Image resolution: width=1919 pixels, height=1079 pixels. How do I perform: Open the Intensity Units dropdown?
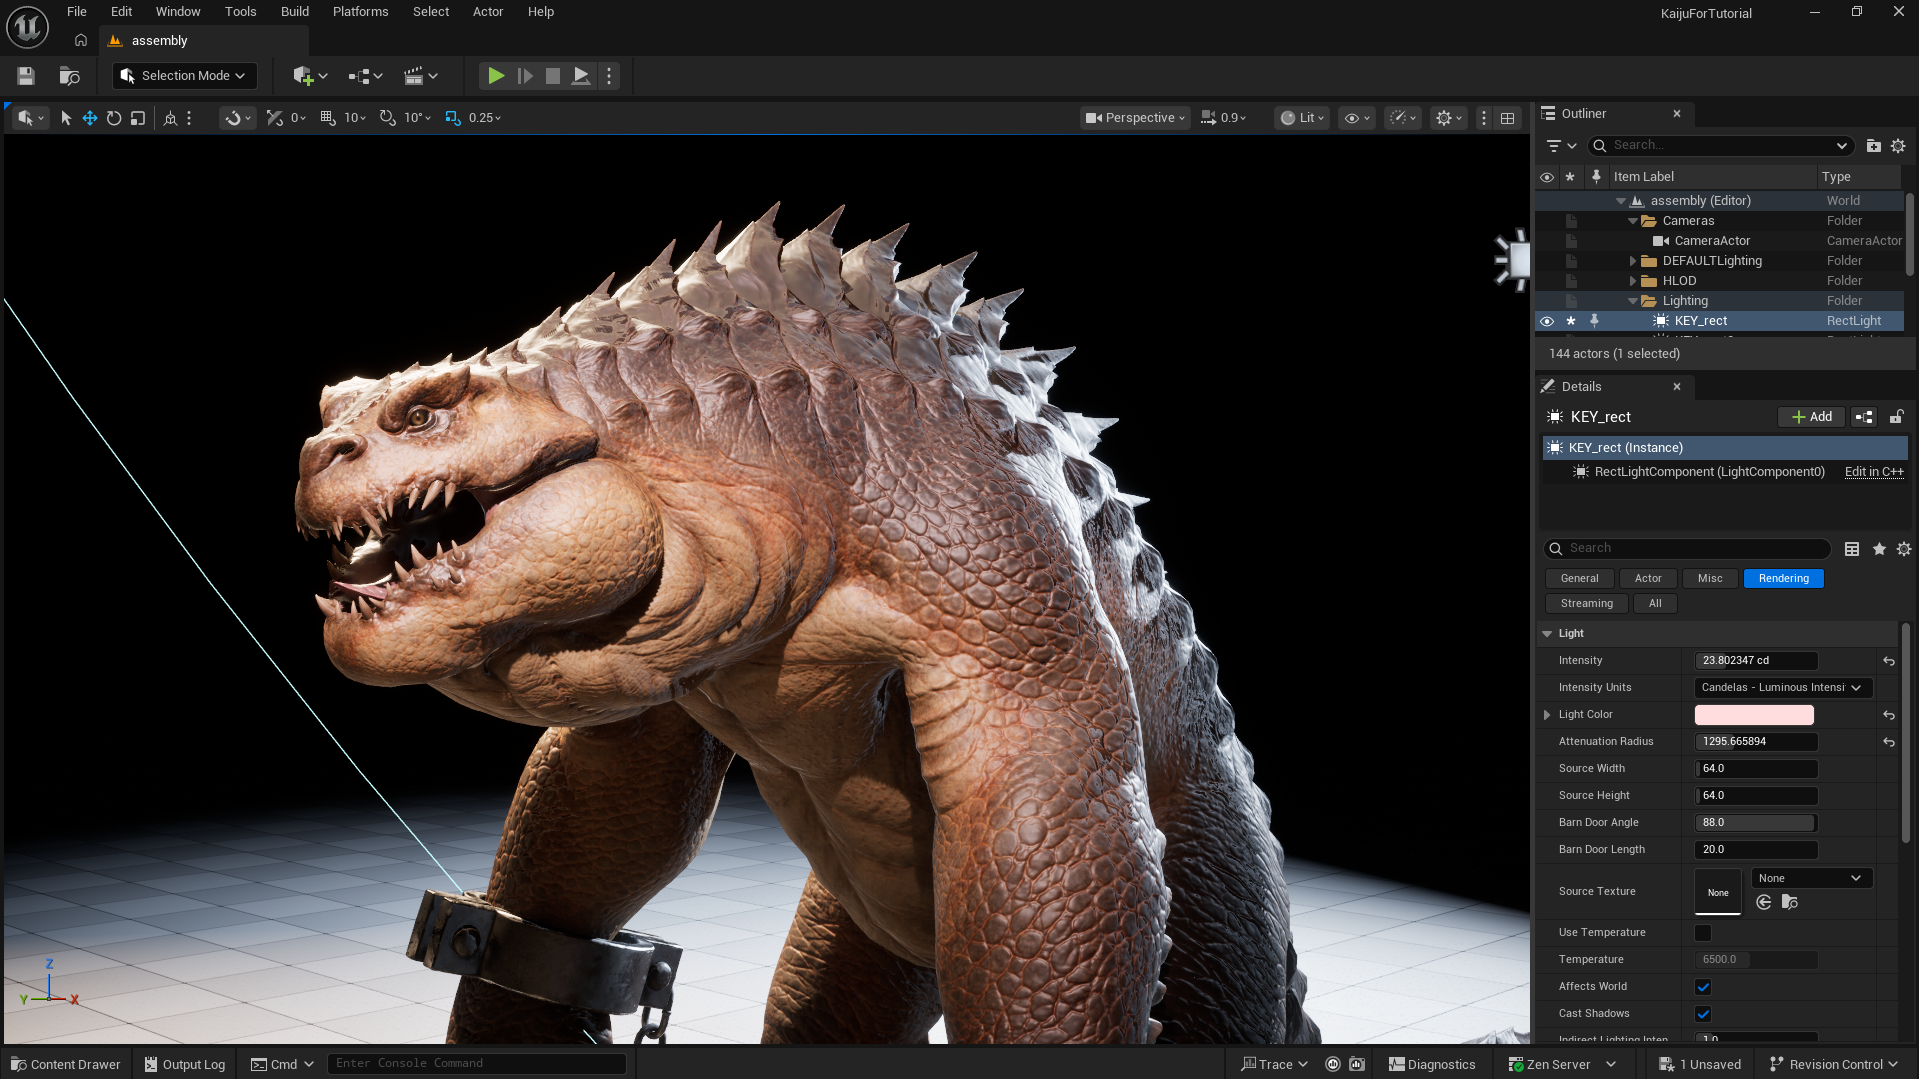coord(1783,688)
